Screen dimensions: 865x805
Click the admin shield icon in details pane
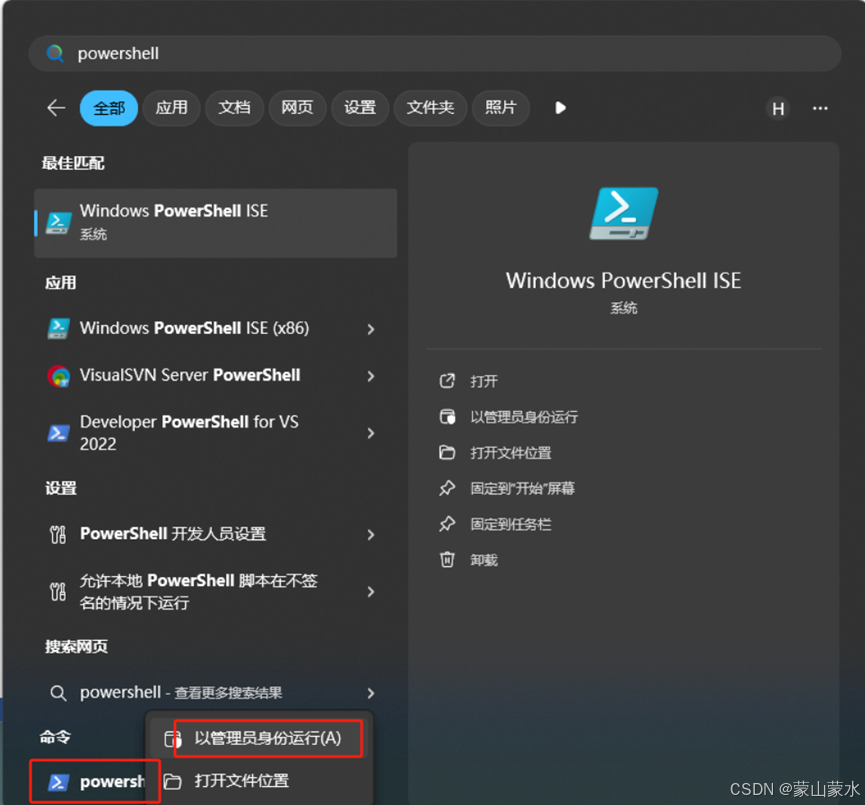(447, 417)
